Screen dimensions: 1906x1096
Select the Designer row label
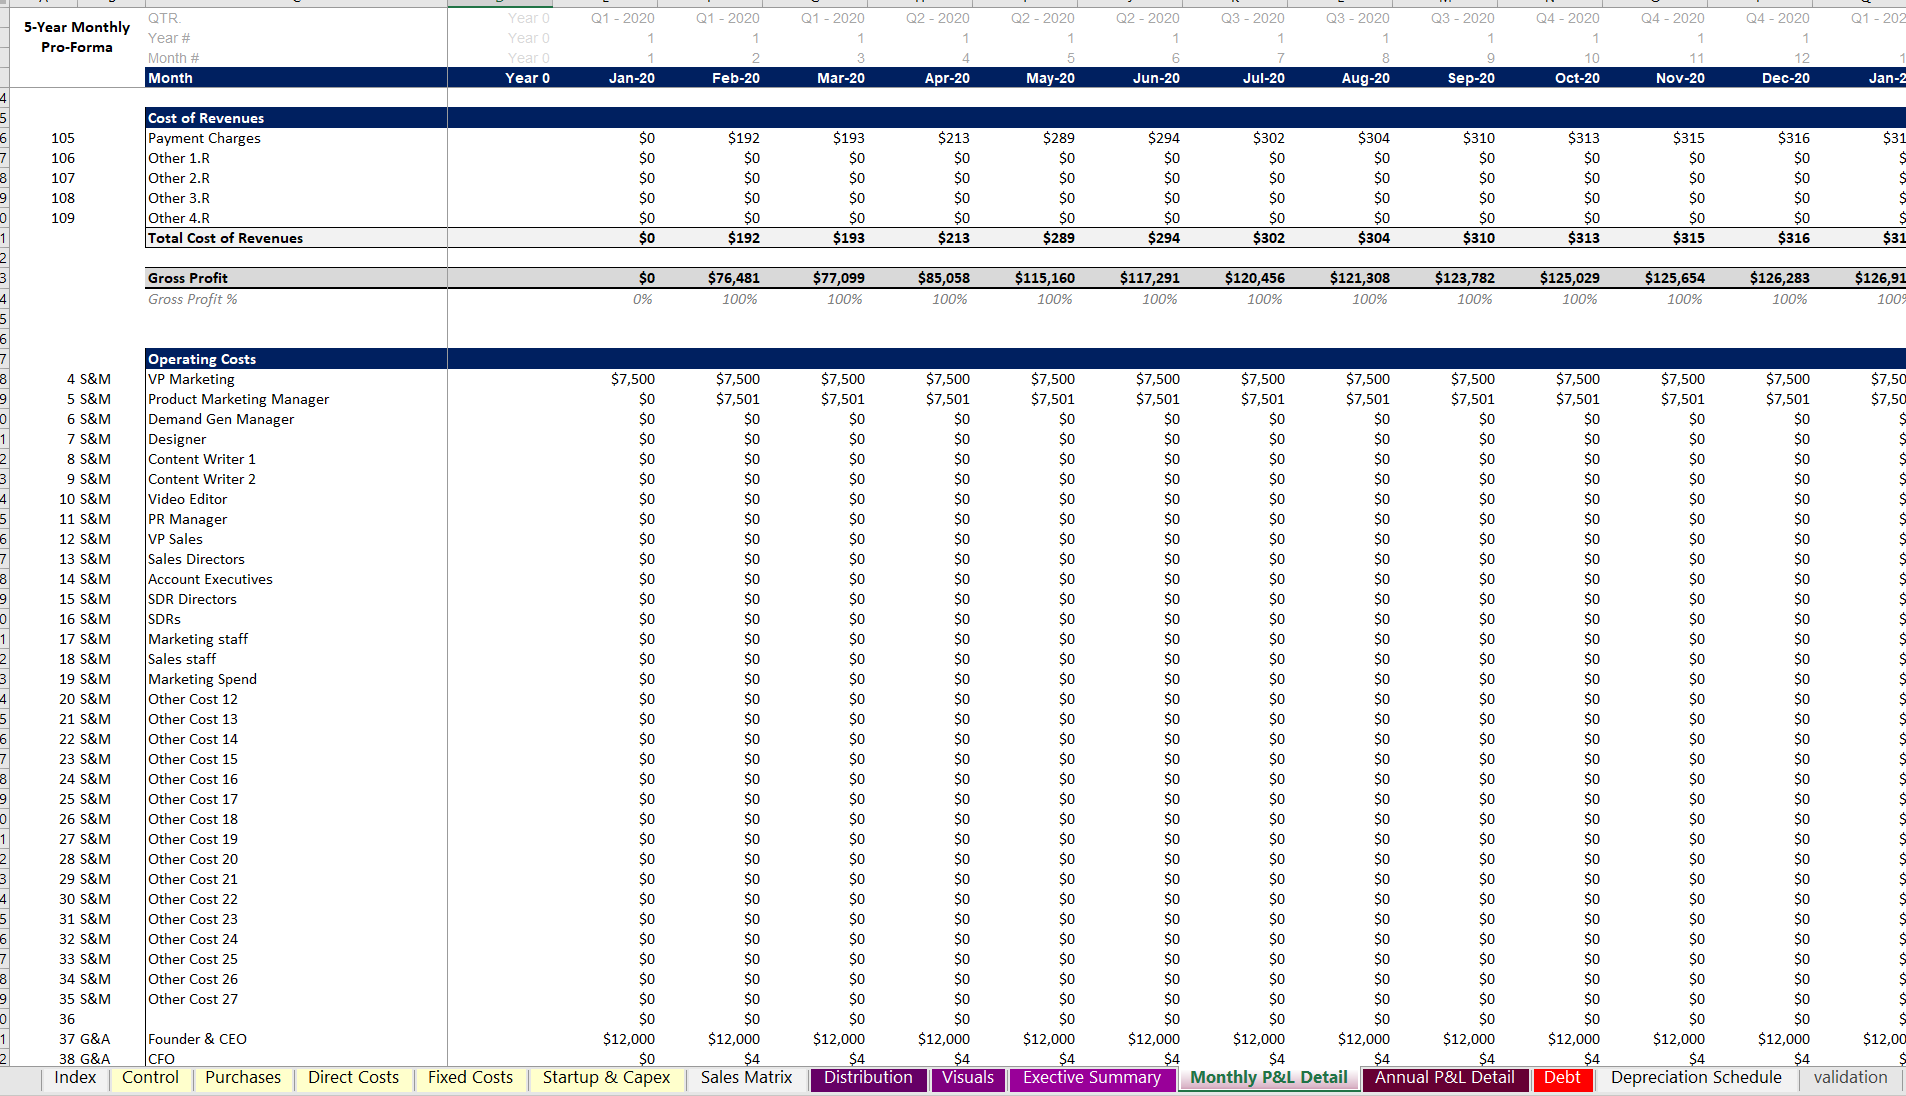pyautogui.click(x=177, y=439)
